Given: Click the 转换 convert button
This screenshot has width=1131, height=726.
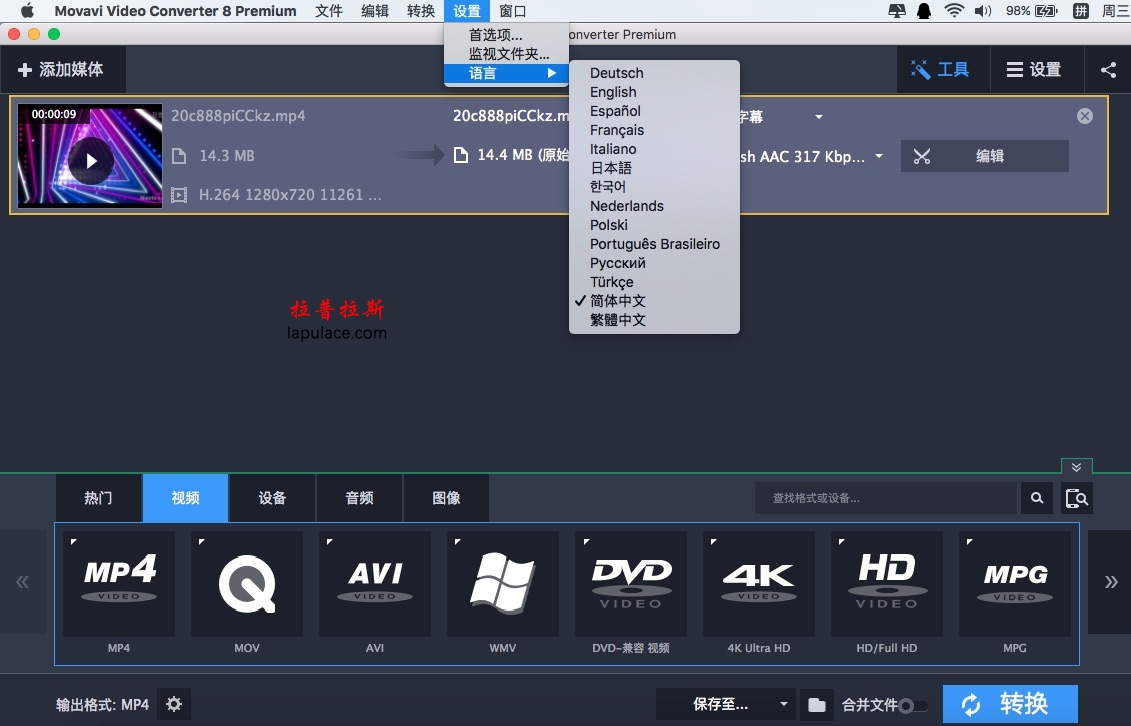Looking at the screenshot, I should point(1010,704).
